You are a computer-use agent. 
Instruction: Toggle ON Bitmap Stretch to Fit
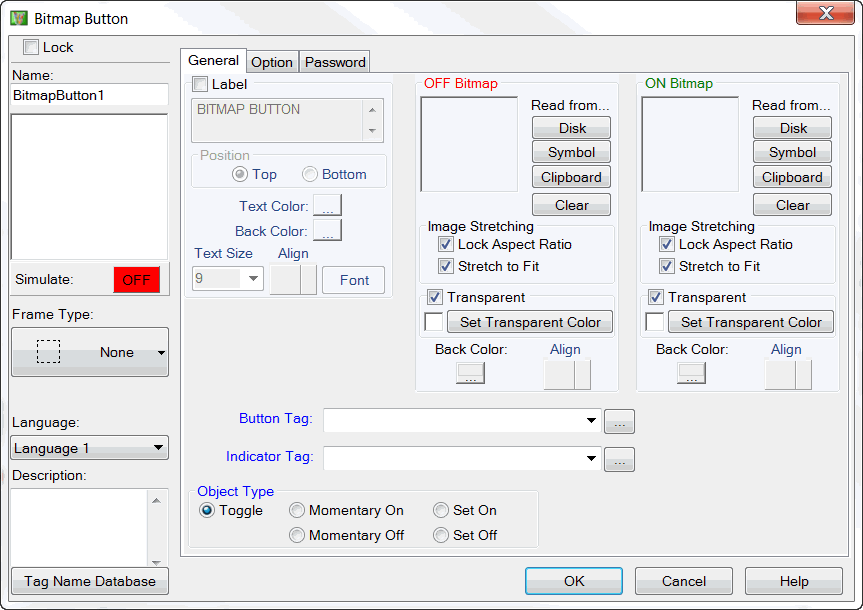point(667,266)
